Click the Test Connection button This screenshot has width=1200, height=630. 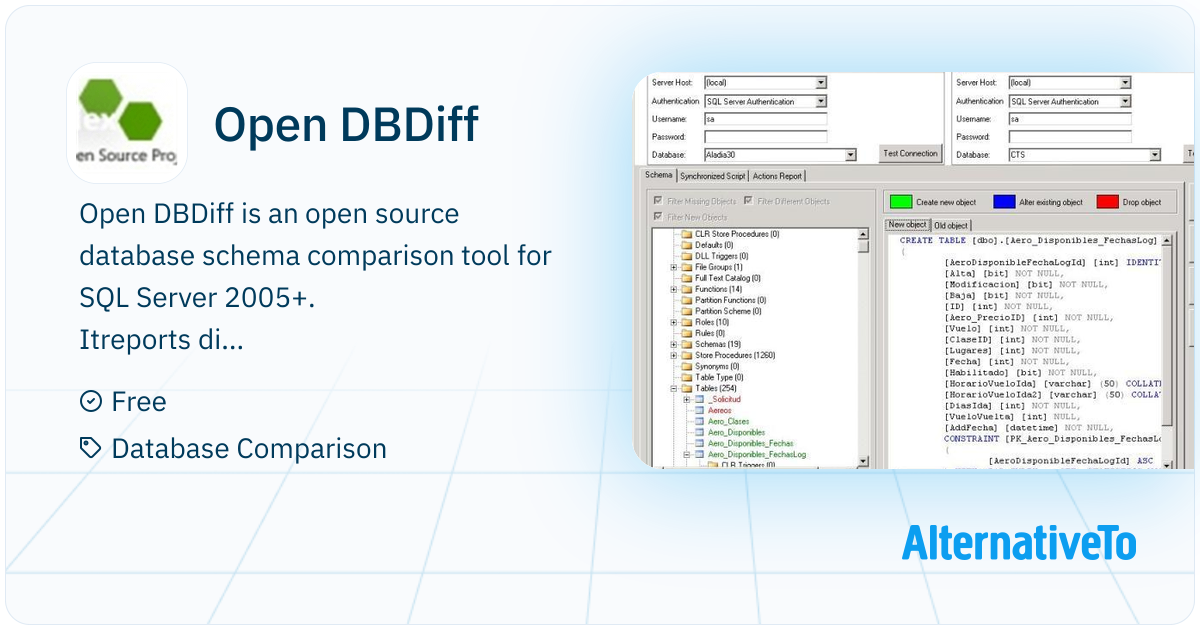pyautogui.click(x=910, y=153)
